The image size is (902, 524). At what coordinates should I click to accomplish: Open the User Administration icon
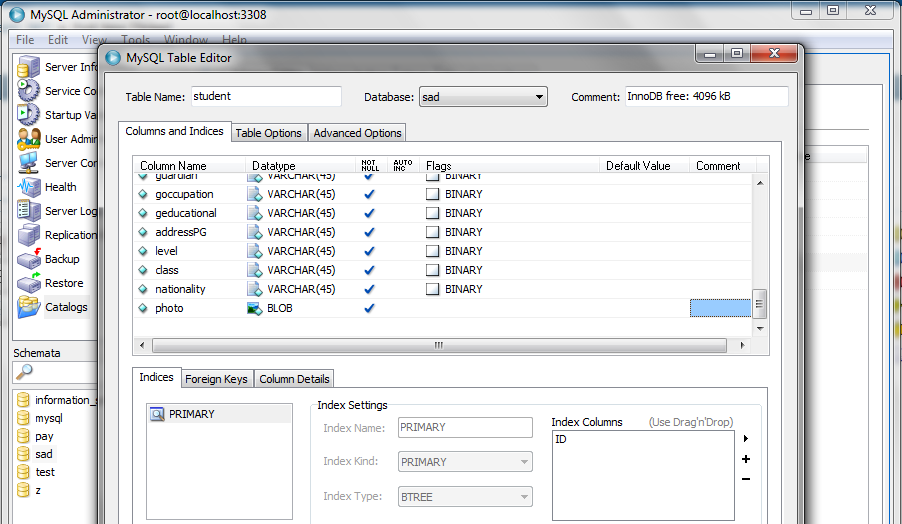coord(28,139)
